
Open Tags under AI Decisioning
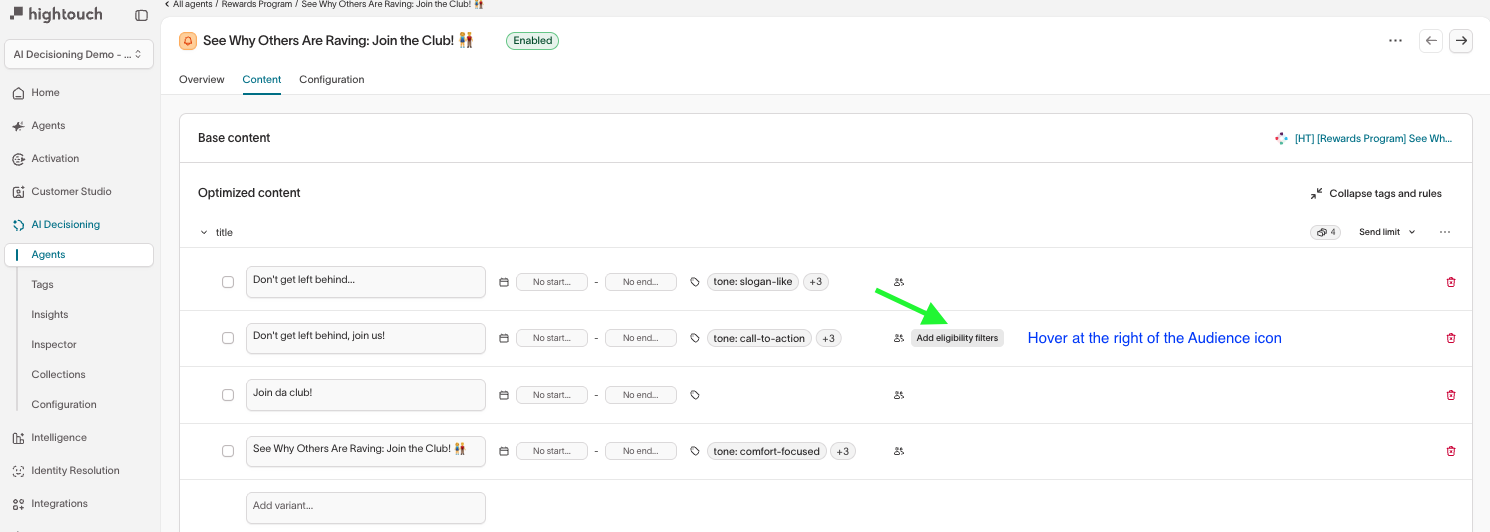(42, 284)
